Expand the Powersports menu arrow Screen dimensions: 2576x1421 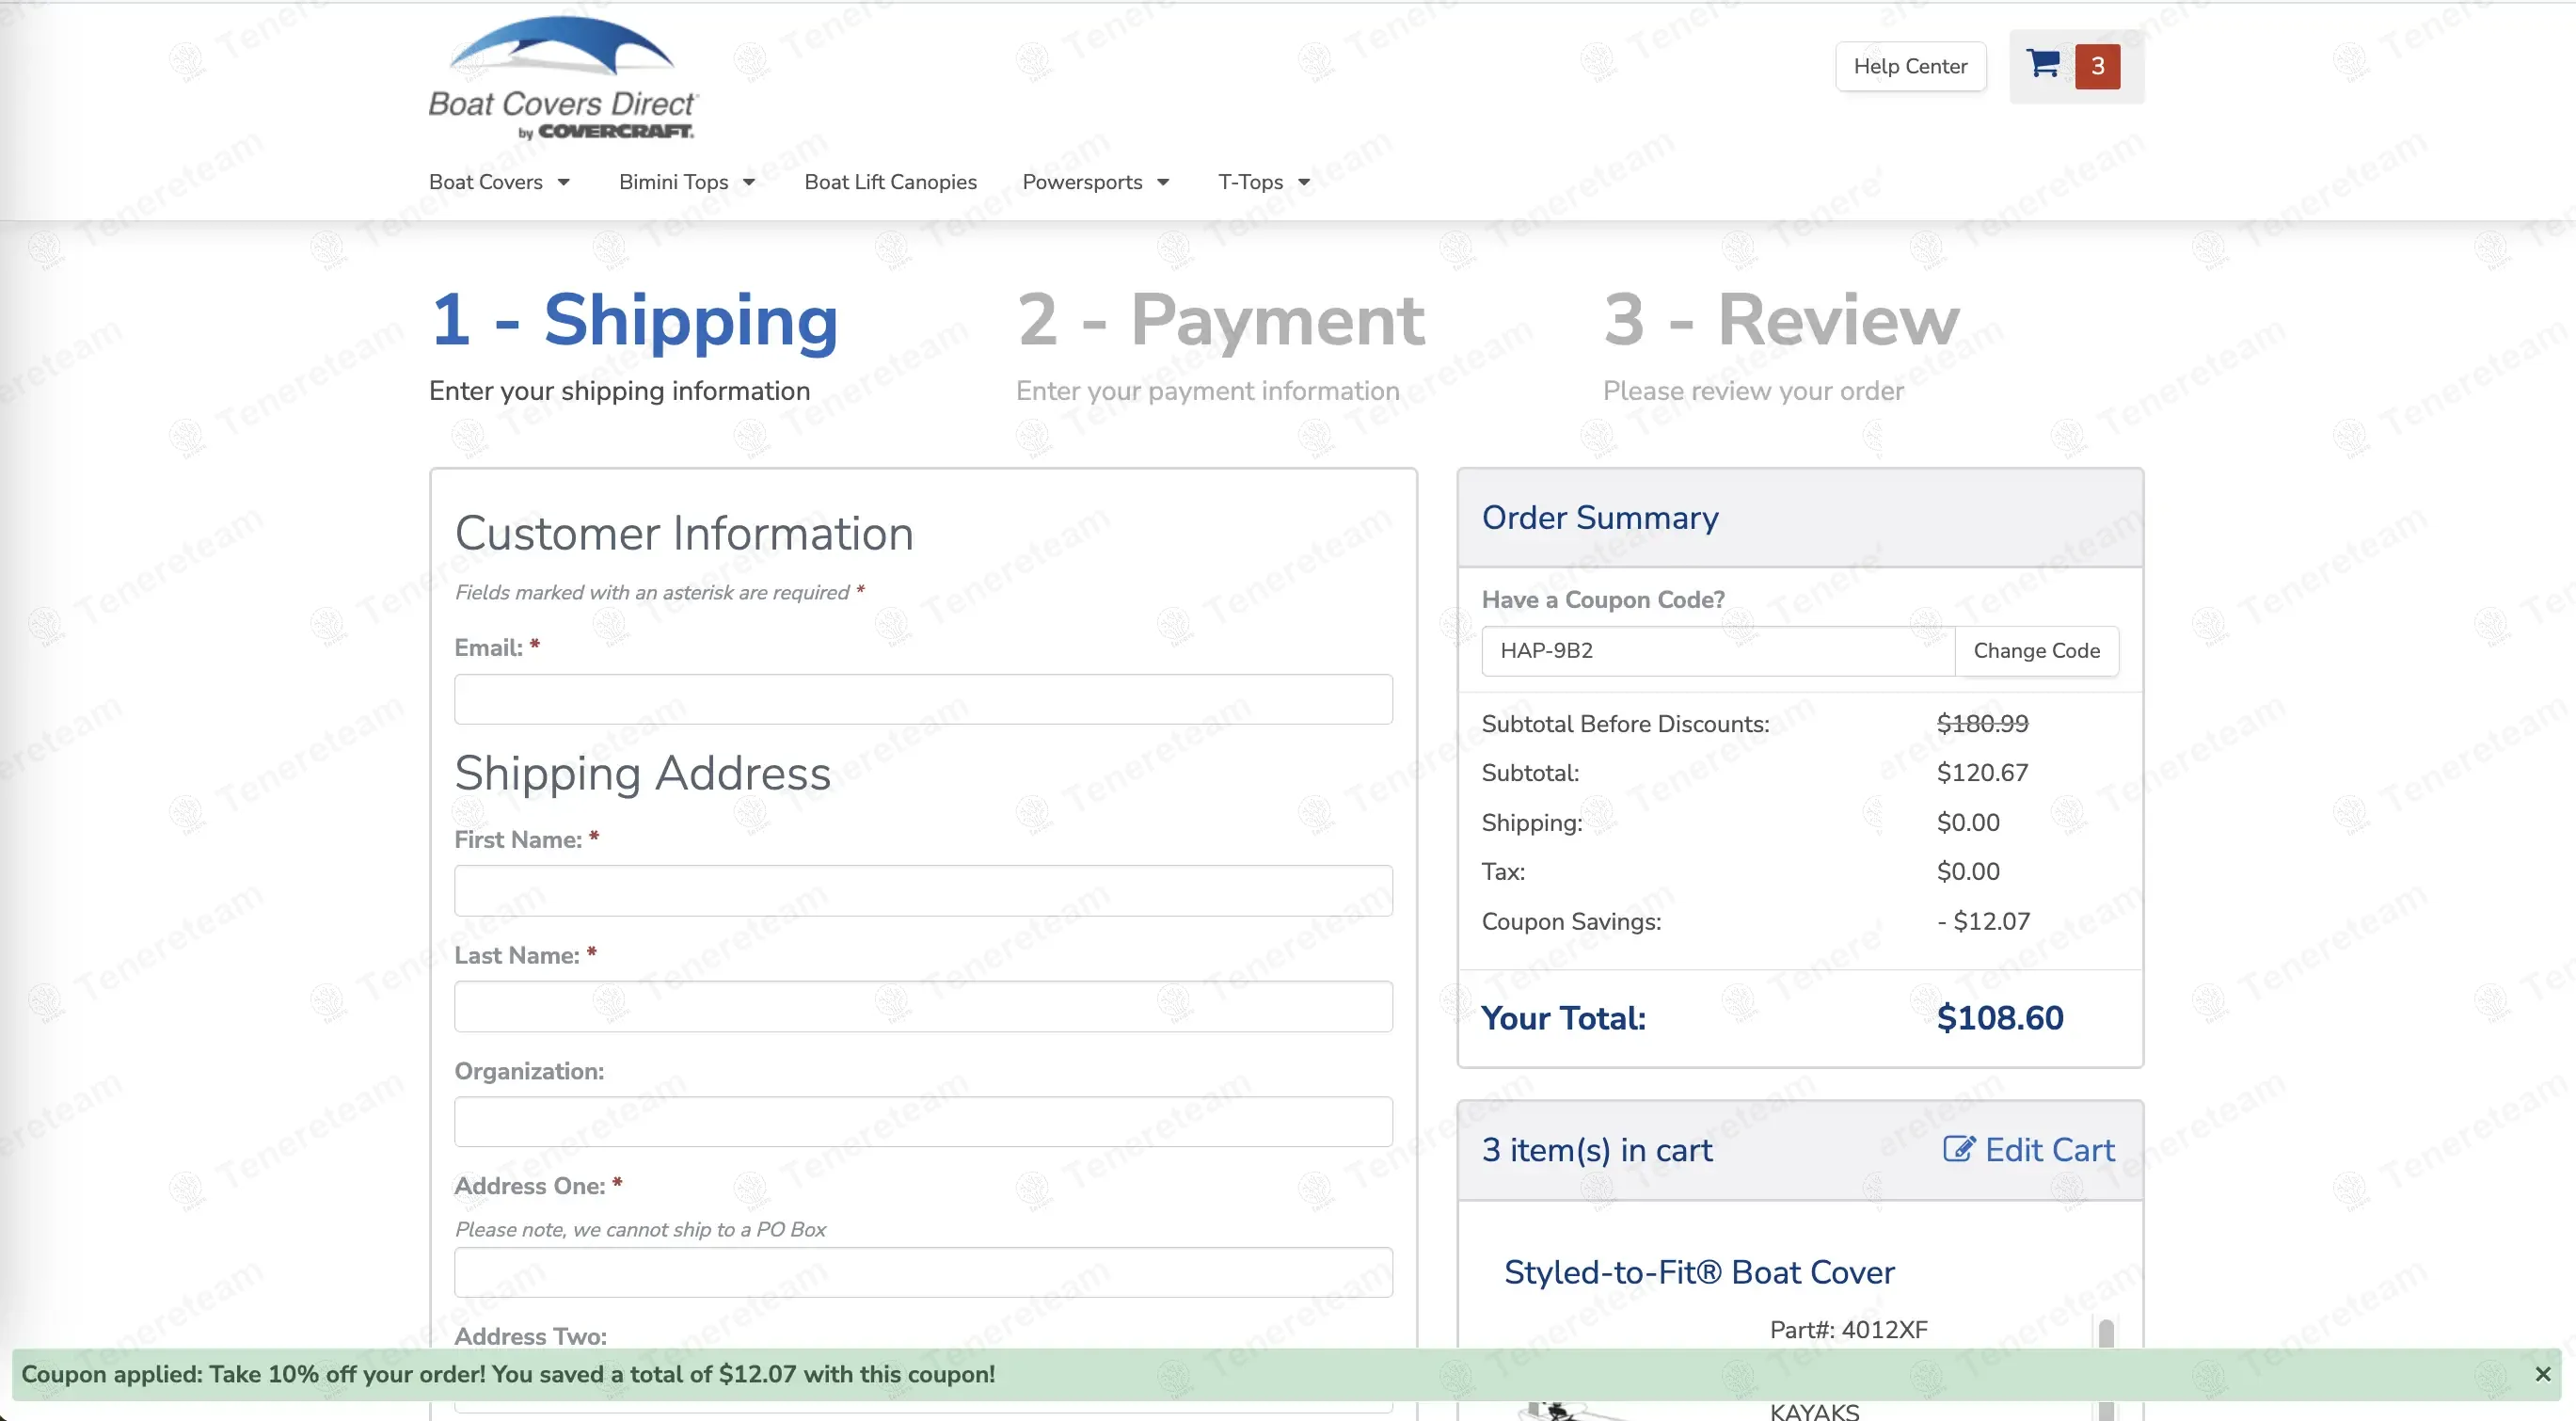1162,182
